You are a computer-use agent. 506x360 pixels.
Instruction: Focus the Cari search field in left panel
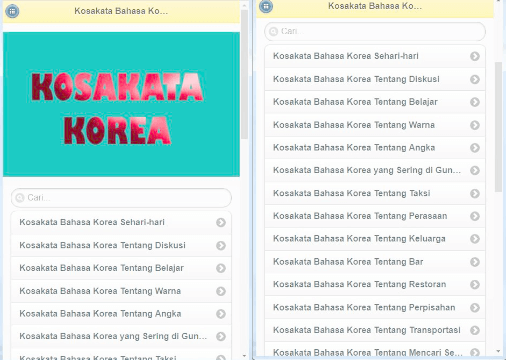121,198
